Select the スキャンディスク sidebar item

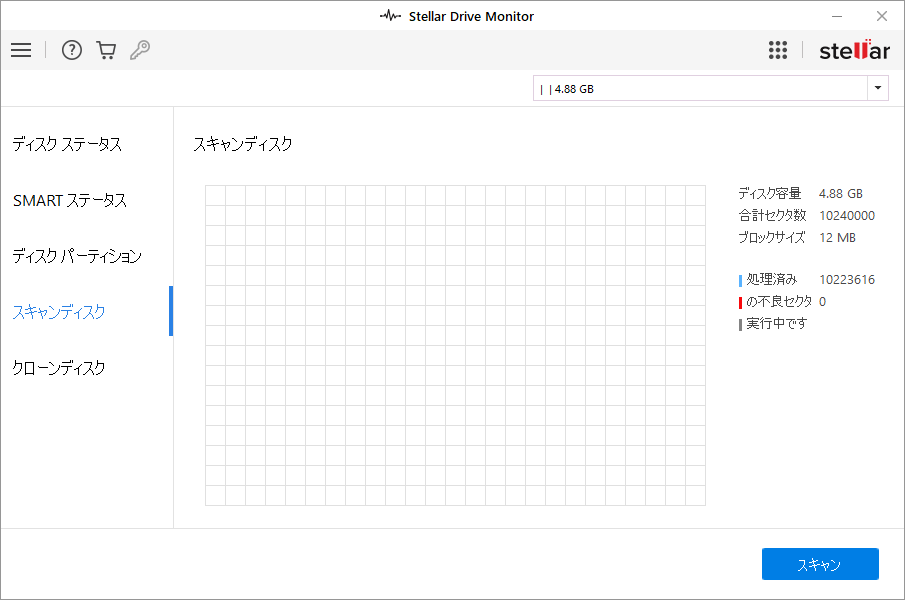point(59,312)
